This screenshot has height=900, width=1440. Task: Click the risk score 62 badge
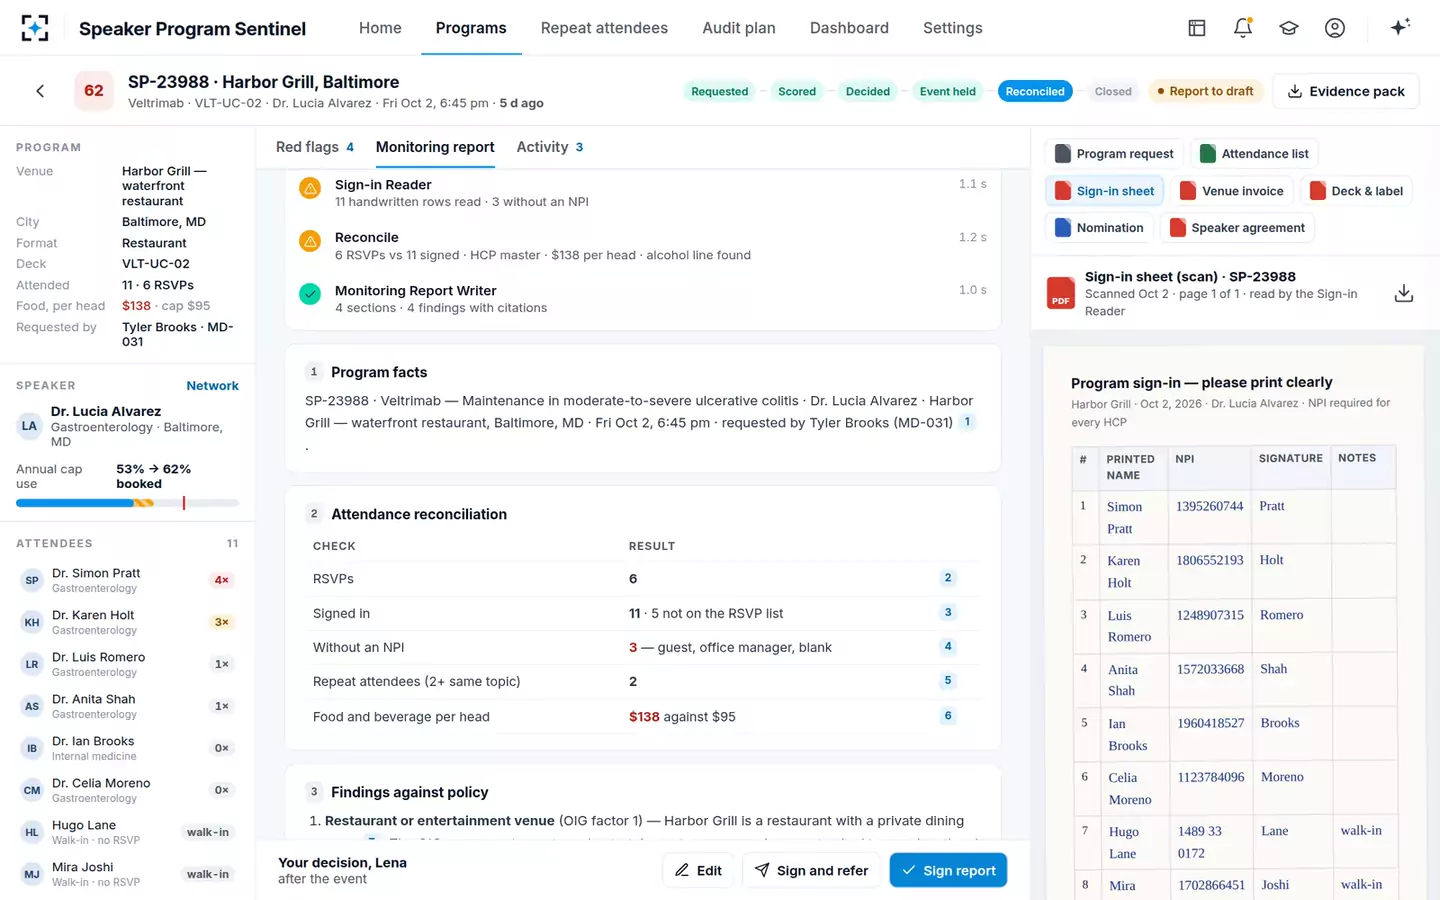click(94, 91)
